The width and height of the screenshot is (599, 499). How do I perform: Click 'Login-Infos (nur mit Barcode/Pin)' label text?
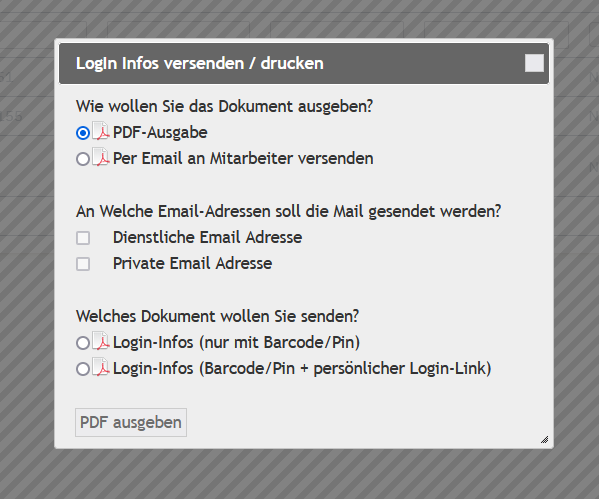pyautogui.click(x=236, y=342)
